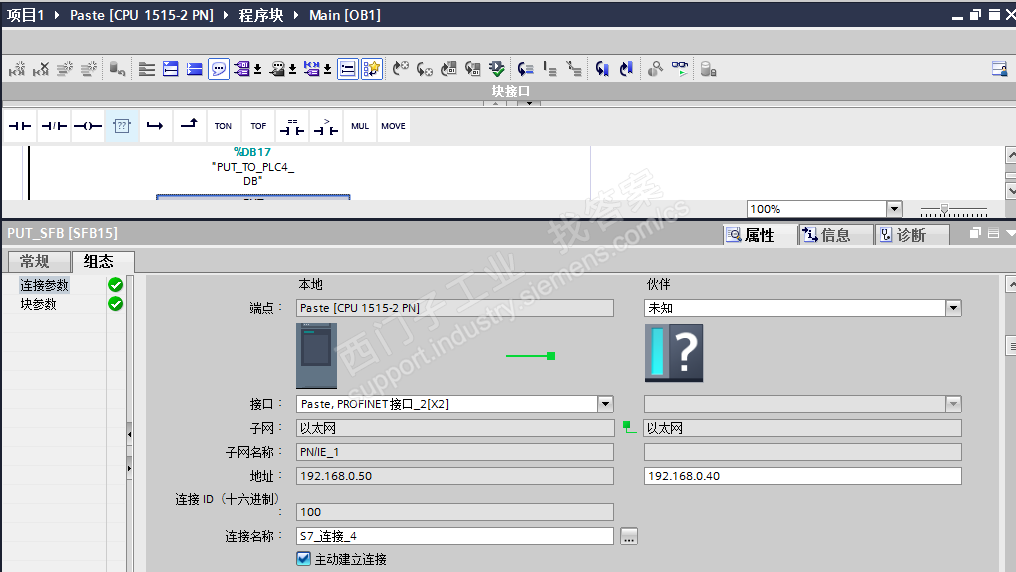
Task: Click the connection ID field showing 100
Action: tap(454, 512)
